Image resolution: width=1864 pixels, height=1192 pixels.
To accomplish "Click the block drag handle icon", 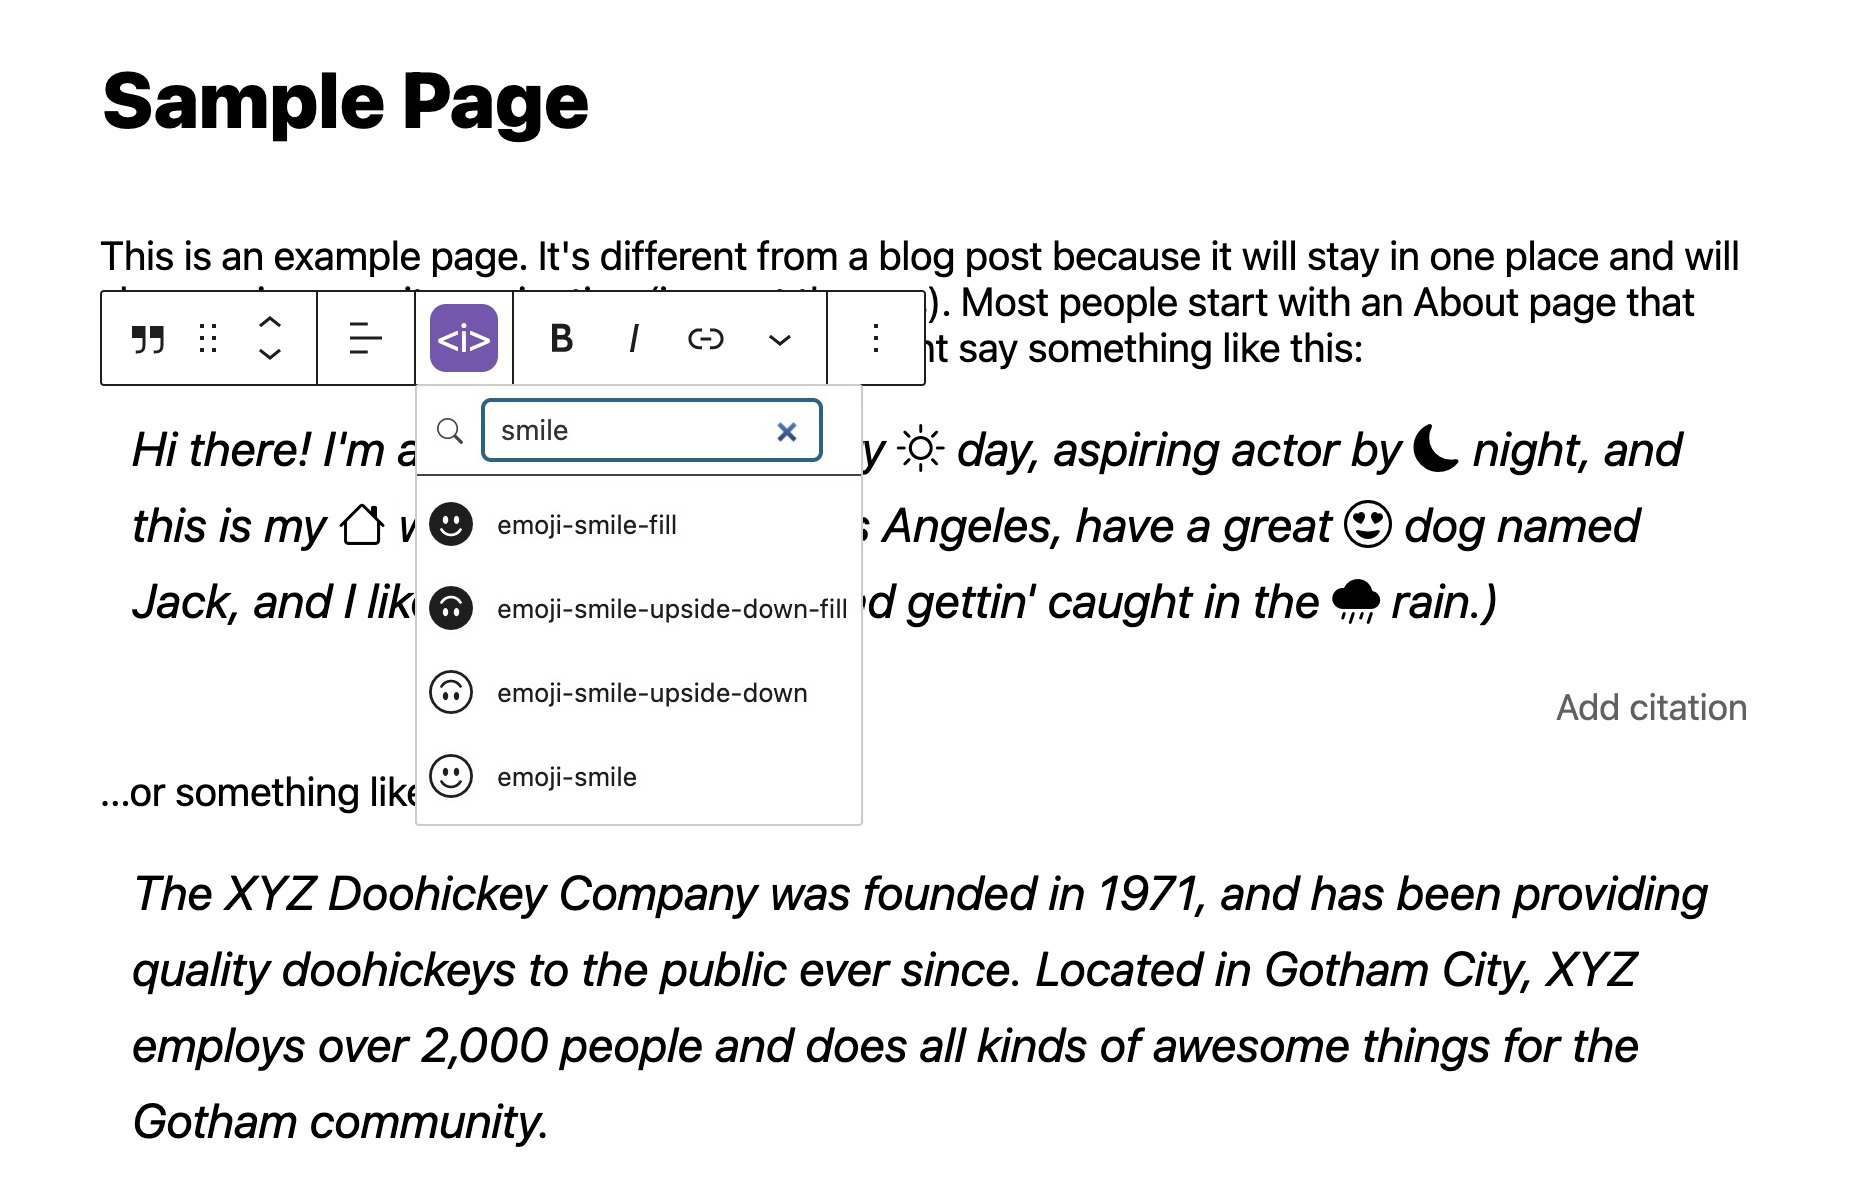I will (208, 339).
